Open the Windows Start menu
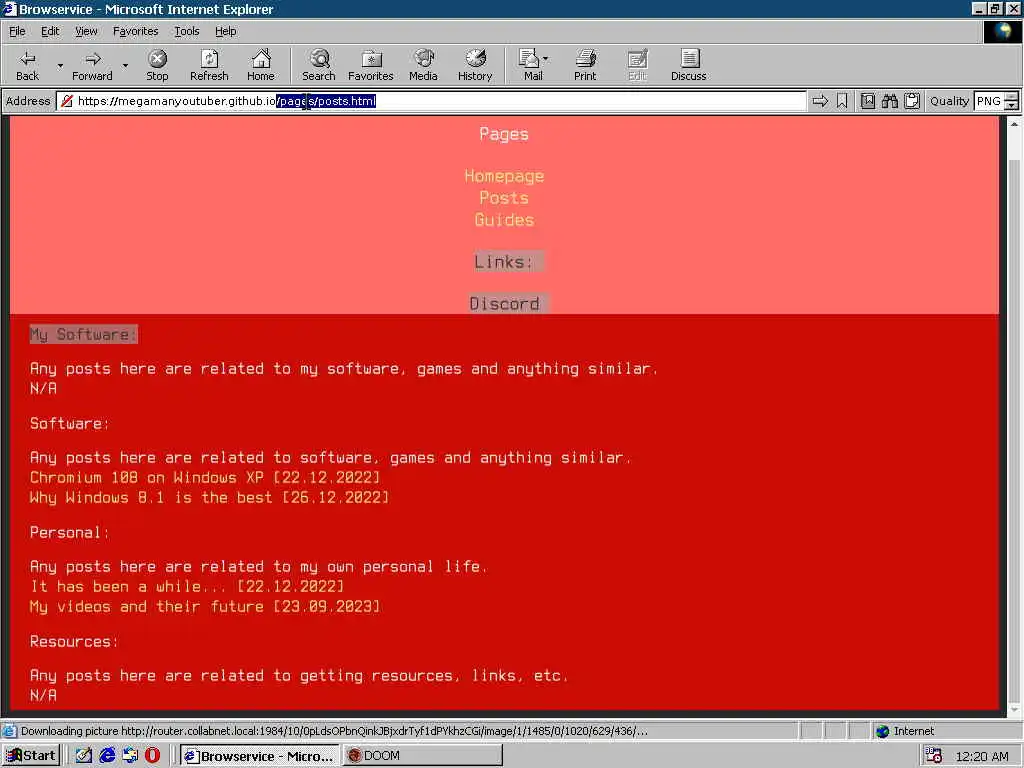Viewport: 1024px width, 768px height. 31,756
